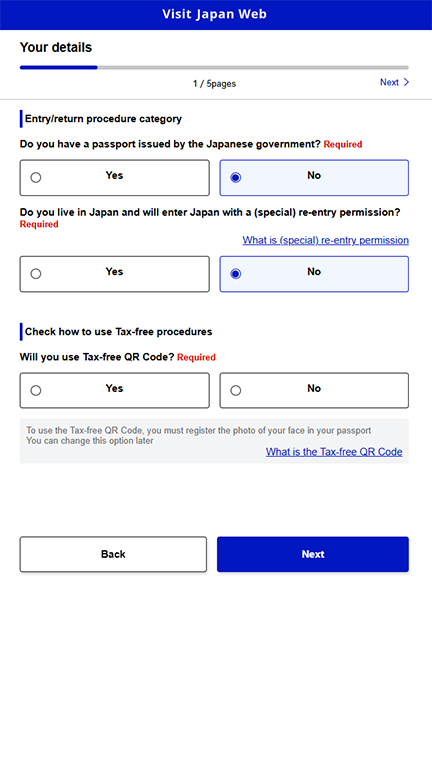This screenshot has height=768, width=432.
Task: Click the chevron arrow beside top Next
Action: (406, 82)
